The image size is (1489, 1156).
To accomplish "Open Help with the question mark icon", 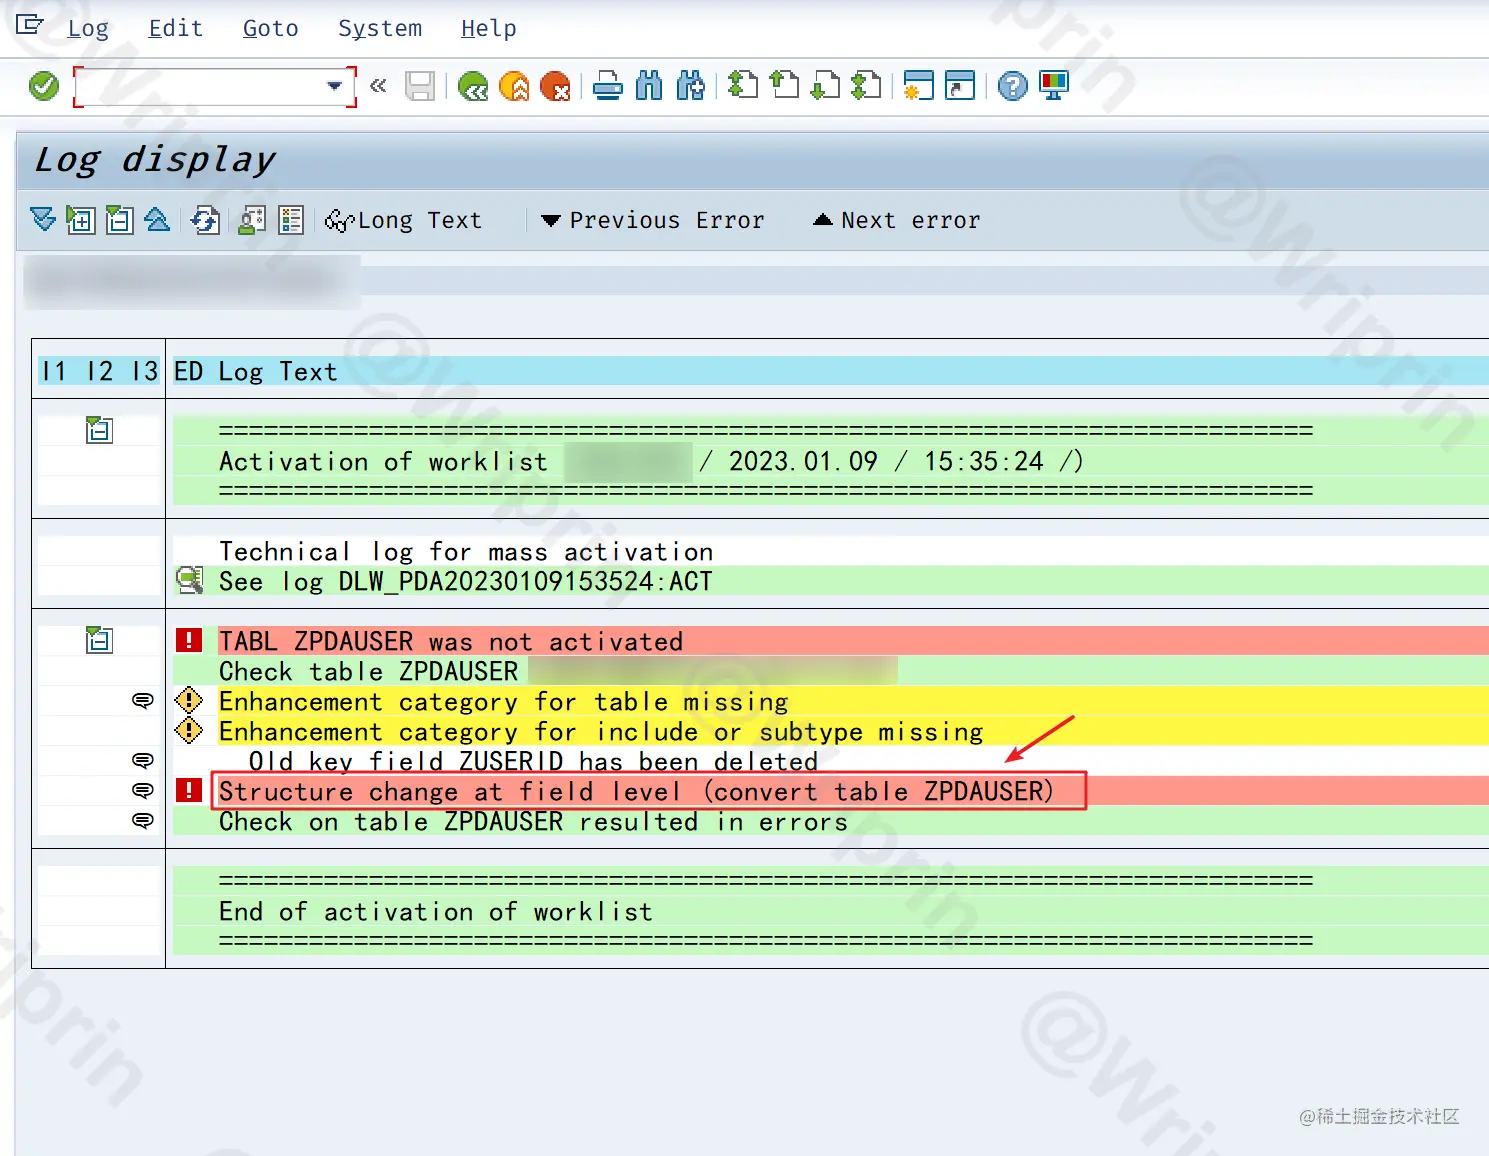I will coord(1012,86).
